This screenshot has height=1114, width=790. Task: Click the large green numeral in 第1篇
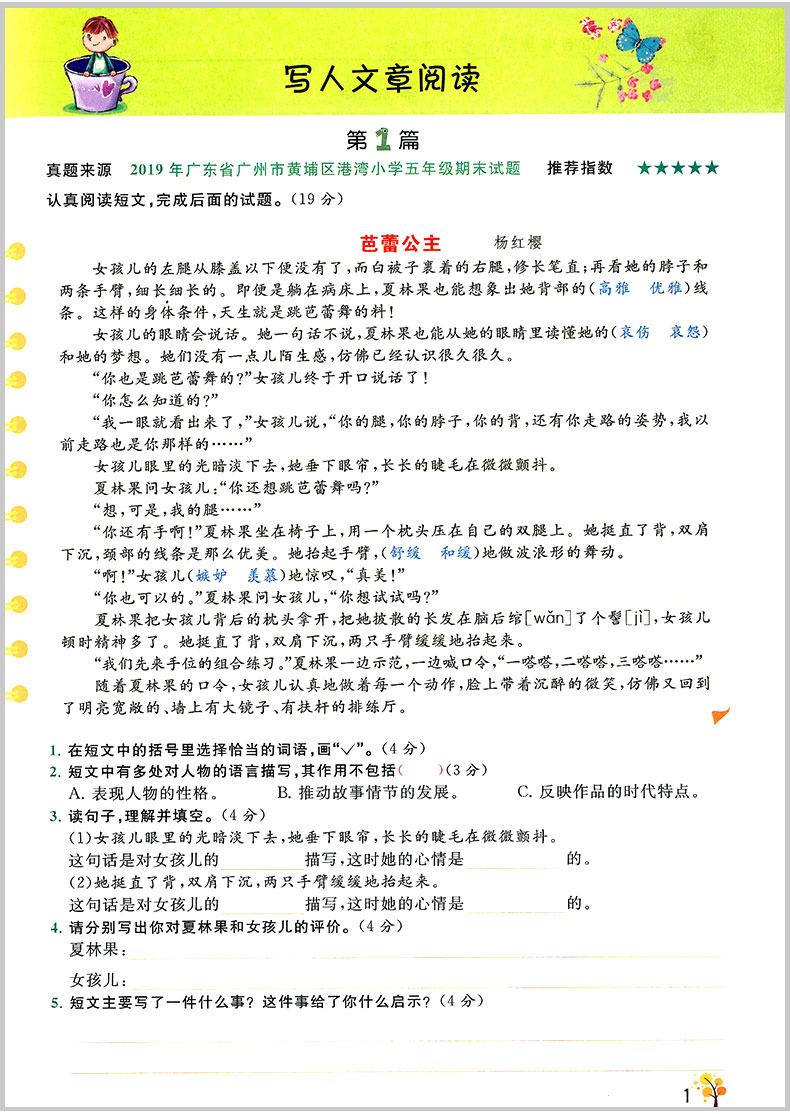[383, 139]
